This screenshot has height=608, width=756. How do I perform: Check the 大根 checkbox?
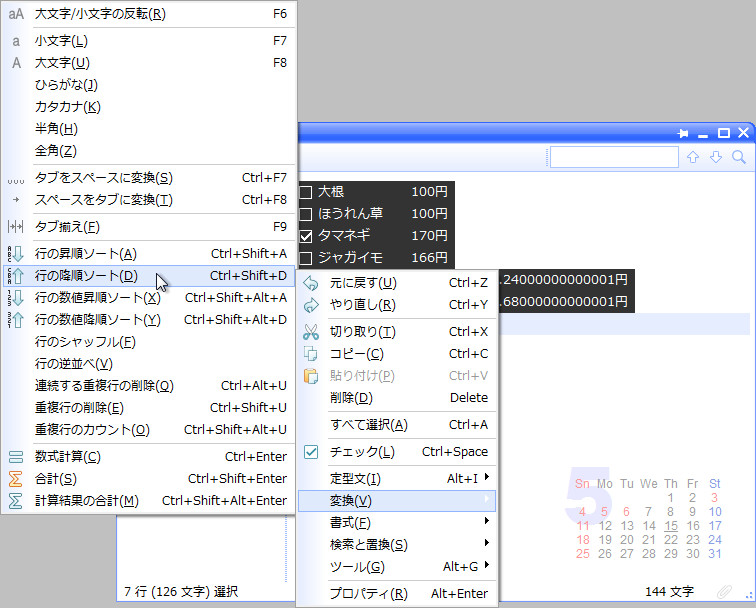tap(306, 192)
